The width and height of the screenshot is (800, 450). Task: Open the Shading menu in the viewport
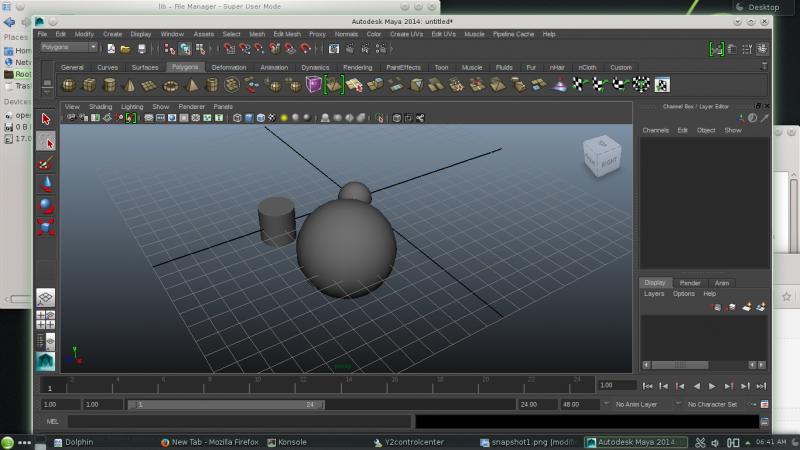(101, 107)
